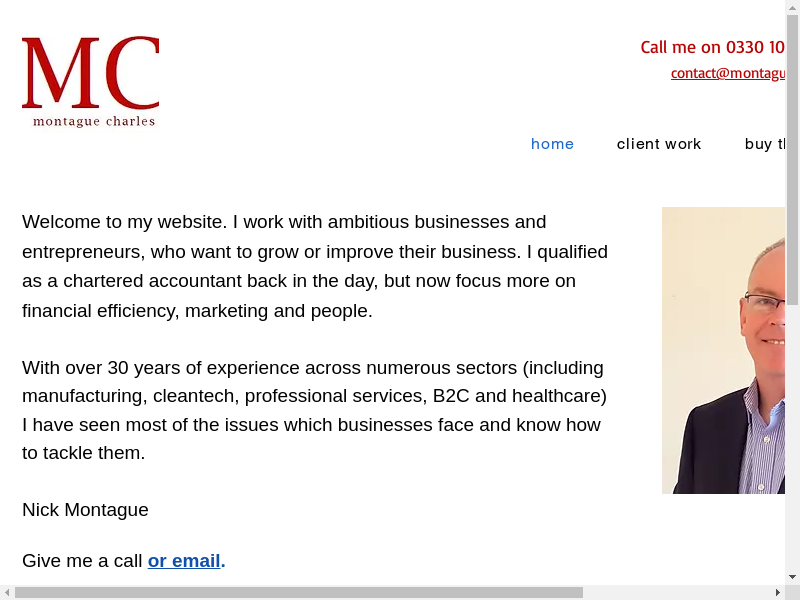Viewport: 800px width, 600px height.
Task: Click the horizontal scrollbar right arrow
Action: pos(777,592)
